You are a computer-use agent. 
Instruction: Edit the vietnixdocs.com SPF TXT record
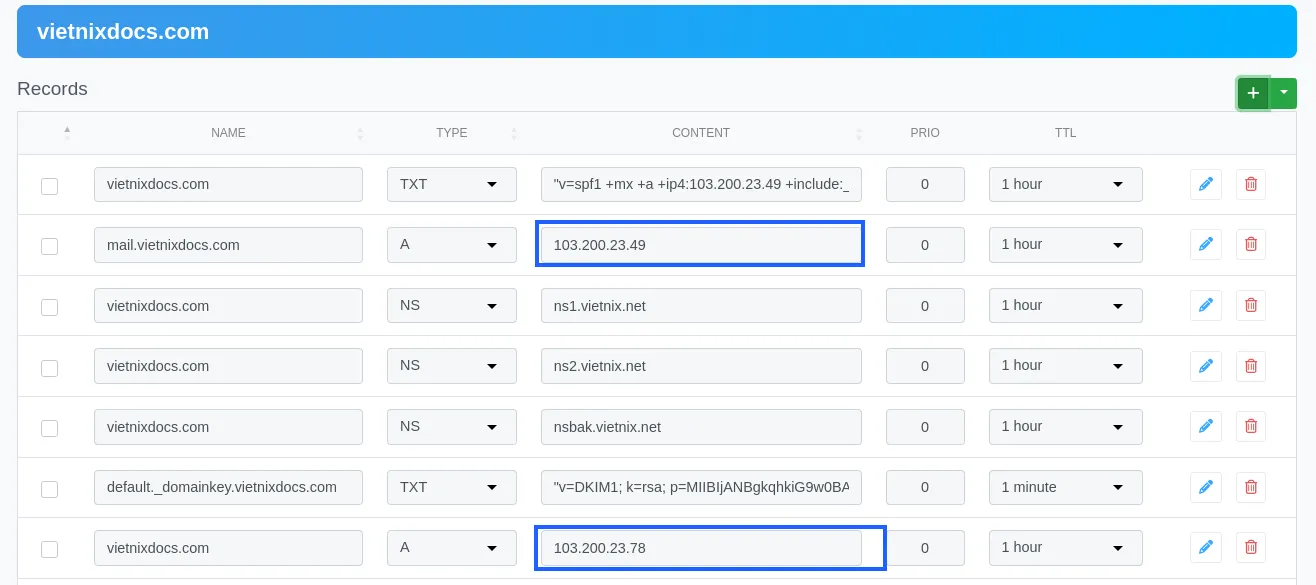1206,184
